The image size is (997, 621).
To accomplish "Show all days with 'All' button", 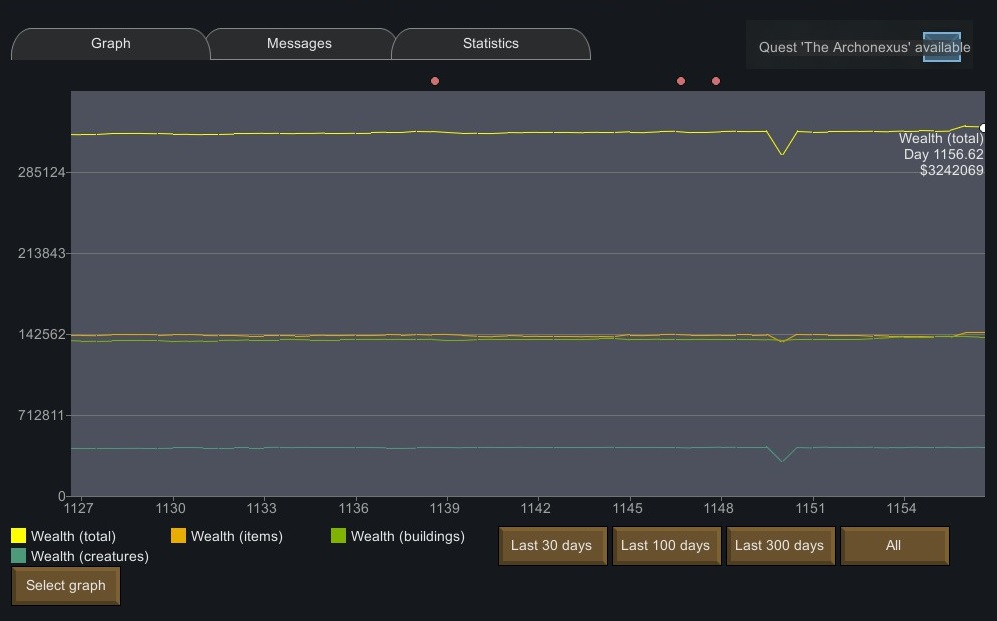I will coord(894,545).
